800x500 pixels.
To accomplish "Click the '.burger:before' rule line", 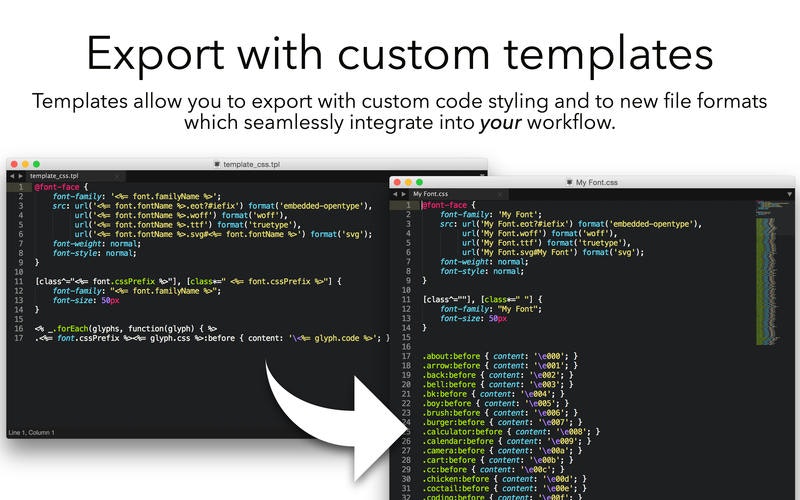I will pyautogui.click(x=502, y=422).
